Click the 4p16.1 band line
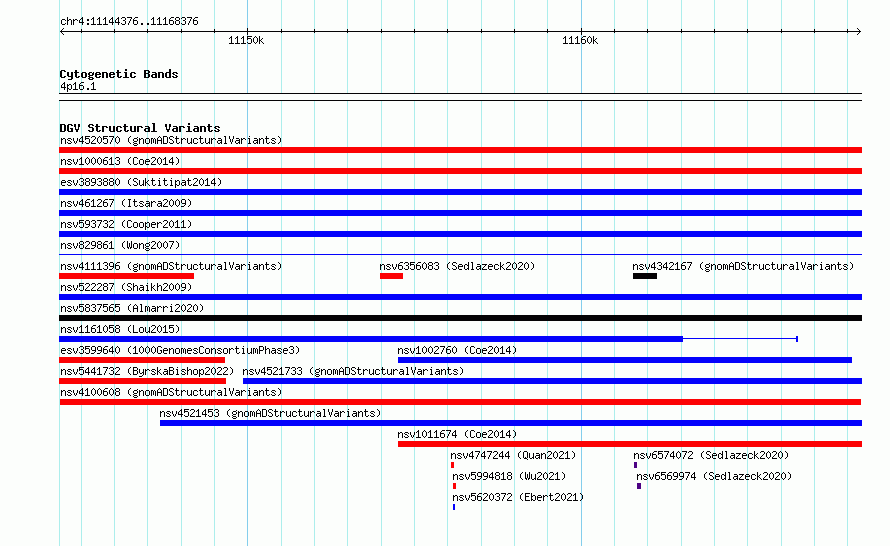890x546 pixels. click(x=460, y=97)
